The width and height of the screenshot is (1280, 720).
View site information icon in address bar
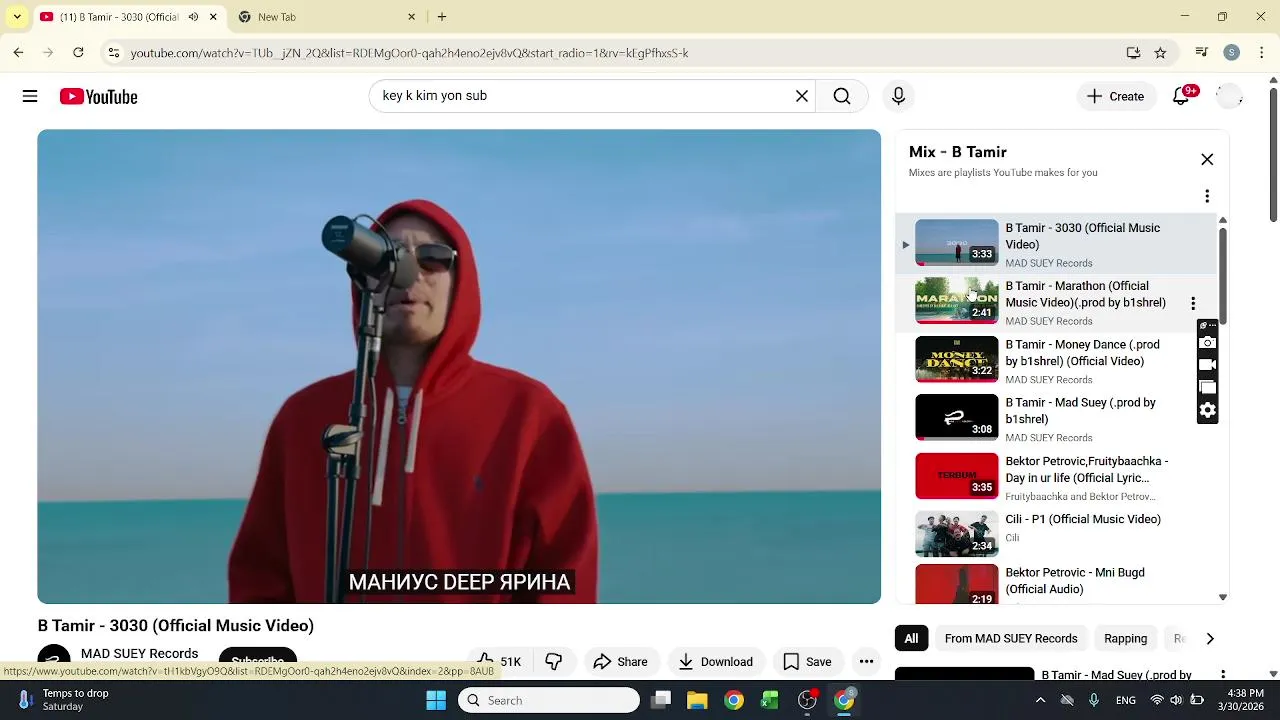[114, 53]
